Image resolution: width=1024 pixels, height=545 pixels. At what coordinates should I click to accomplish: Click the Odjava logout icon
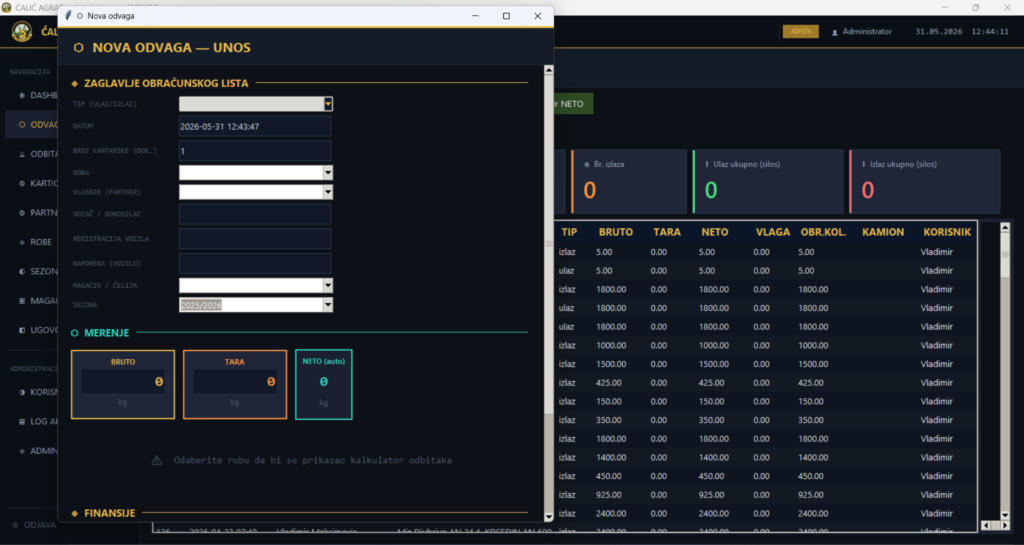coord(15,525)
